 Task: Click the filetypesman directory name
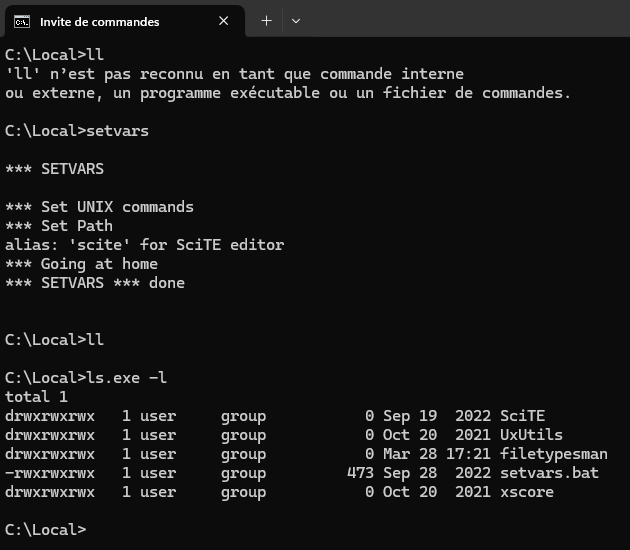click(x=554, y=454)
